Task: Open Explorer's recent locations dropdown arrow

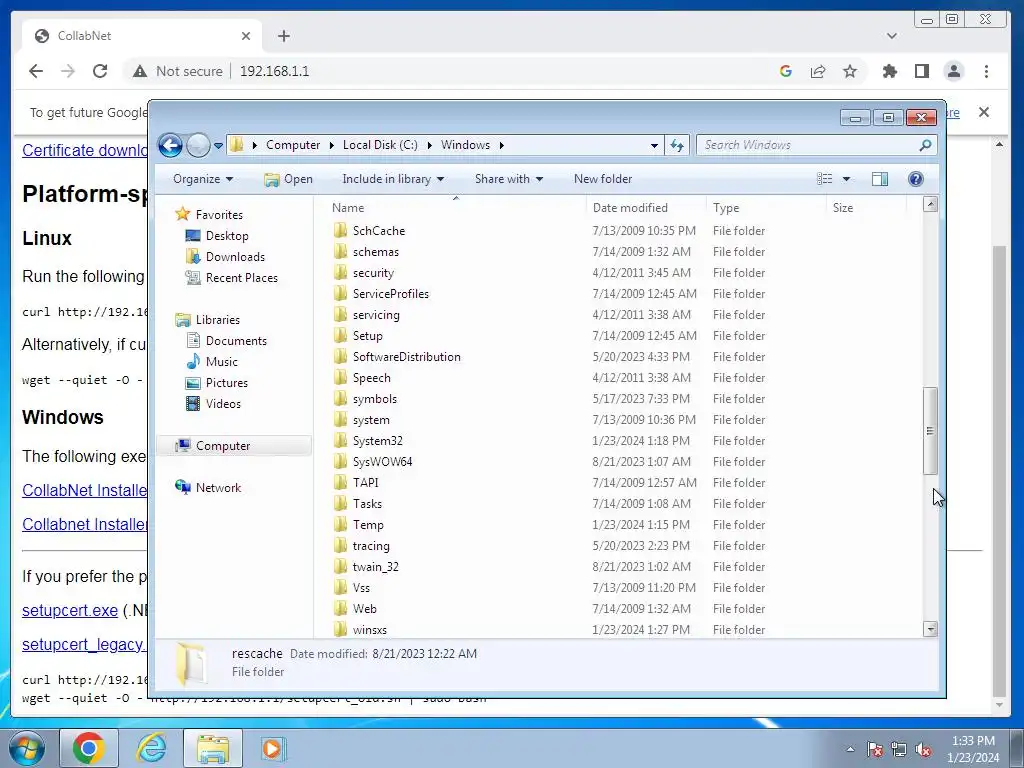Action: point(218,146)
